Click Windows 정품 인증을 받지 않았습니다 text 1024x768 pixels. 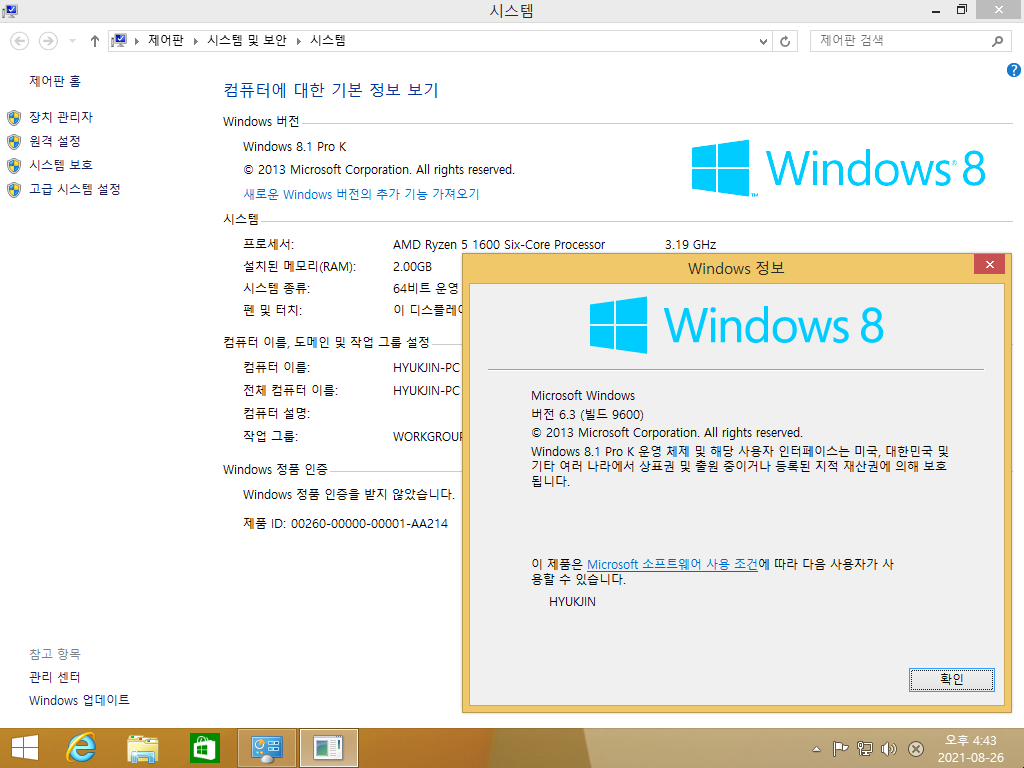coord(349,495)
